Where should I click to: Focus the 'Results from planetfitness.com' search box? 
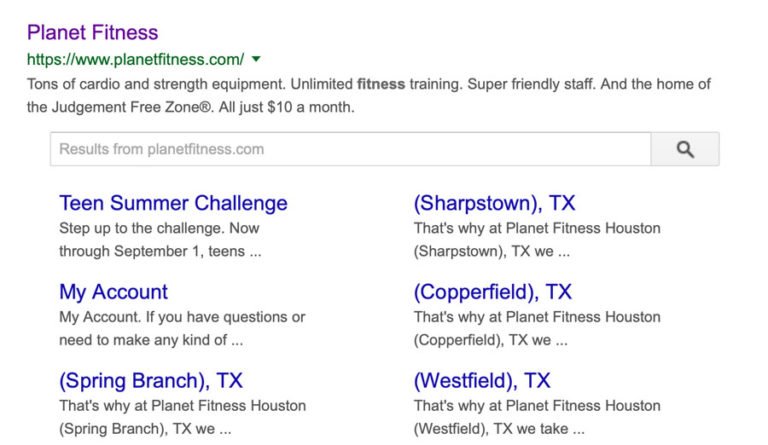click(x=350, y=149)
